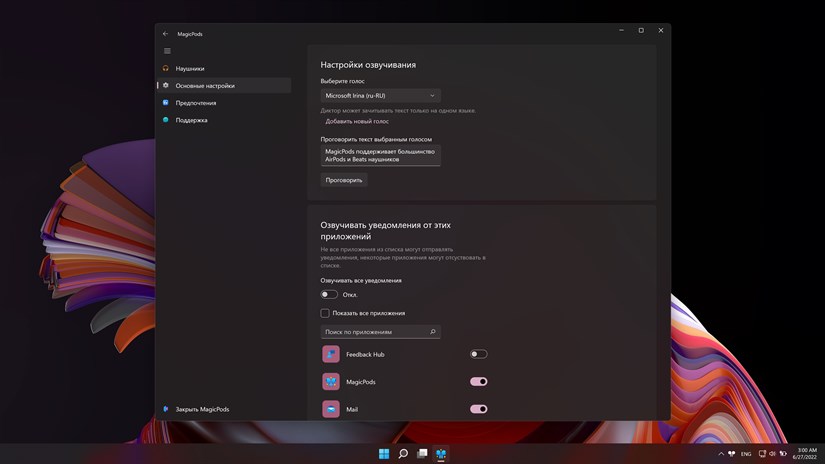Toggle the hamburger navigation menu
The height and width of the screenshot is (464, 825).
[x=167, y=51]
